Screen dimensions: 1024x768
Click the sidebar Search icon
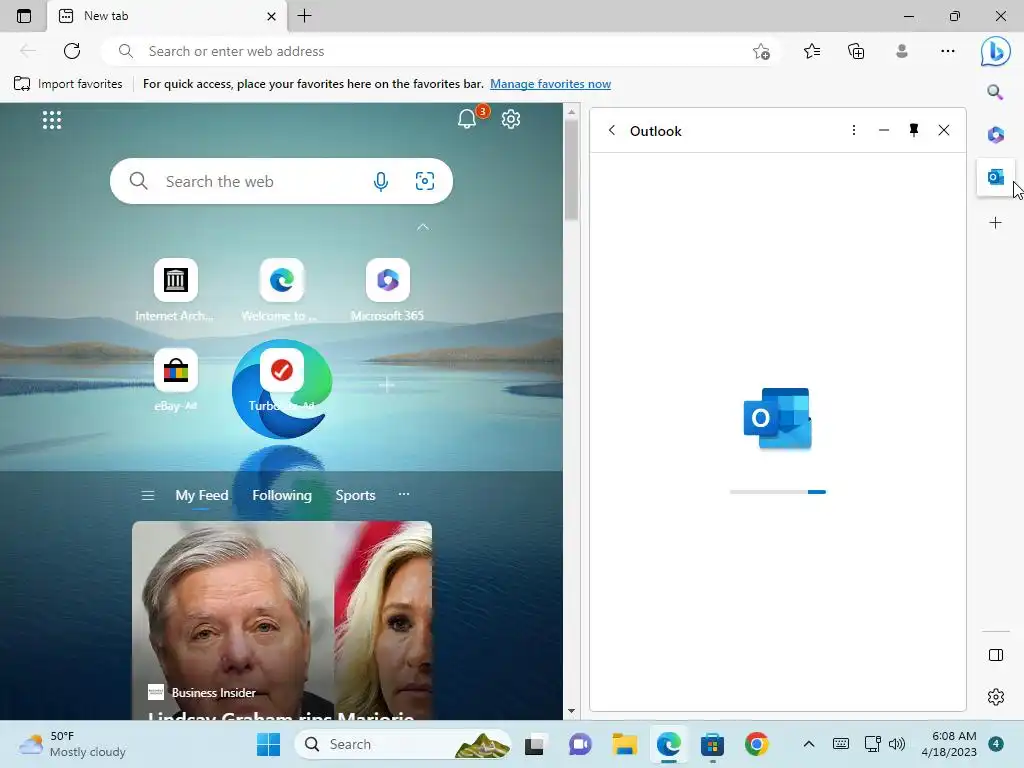pyautogui.click(x=995, y=92)
